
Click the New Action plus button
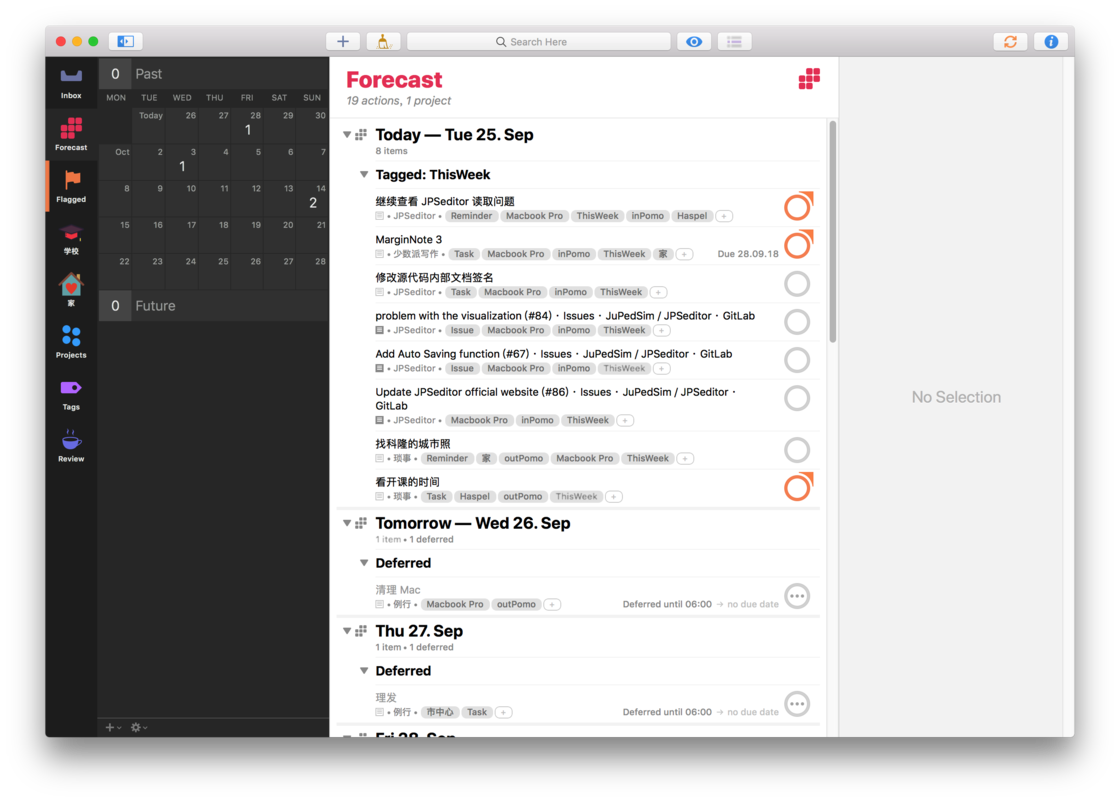tap(343, 42)
